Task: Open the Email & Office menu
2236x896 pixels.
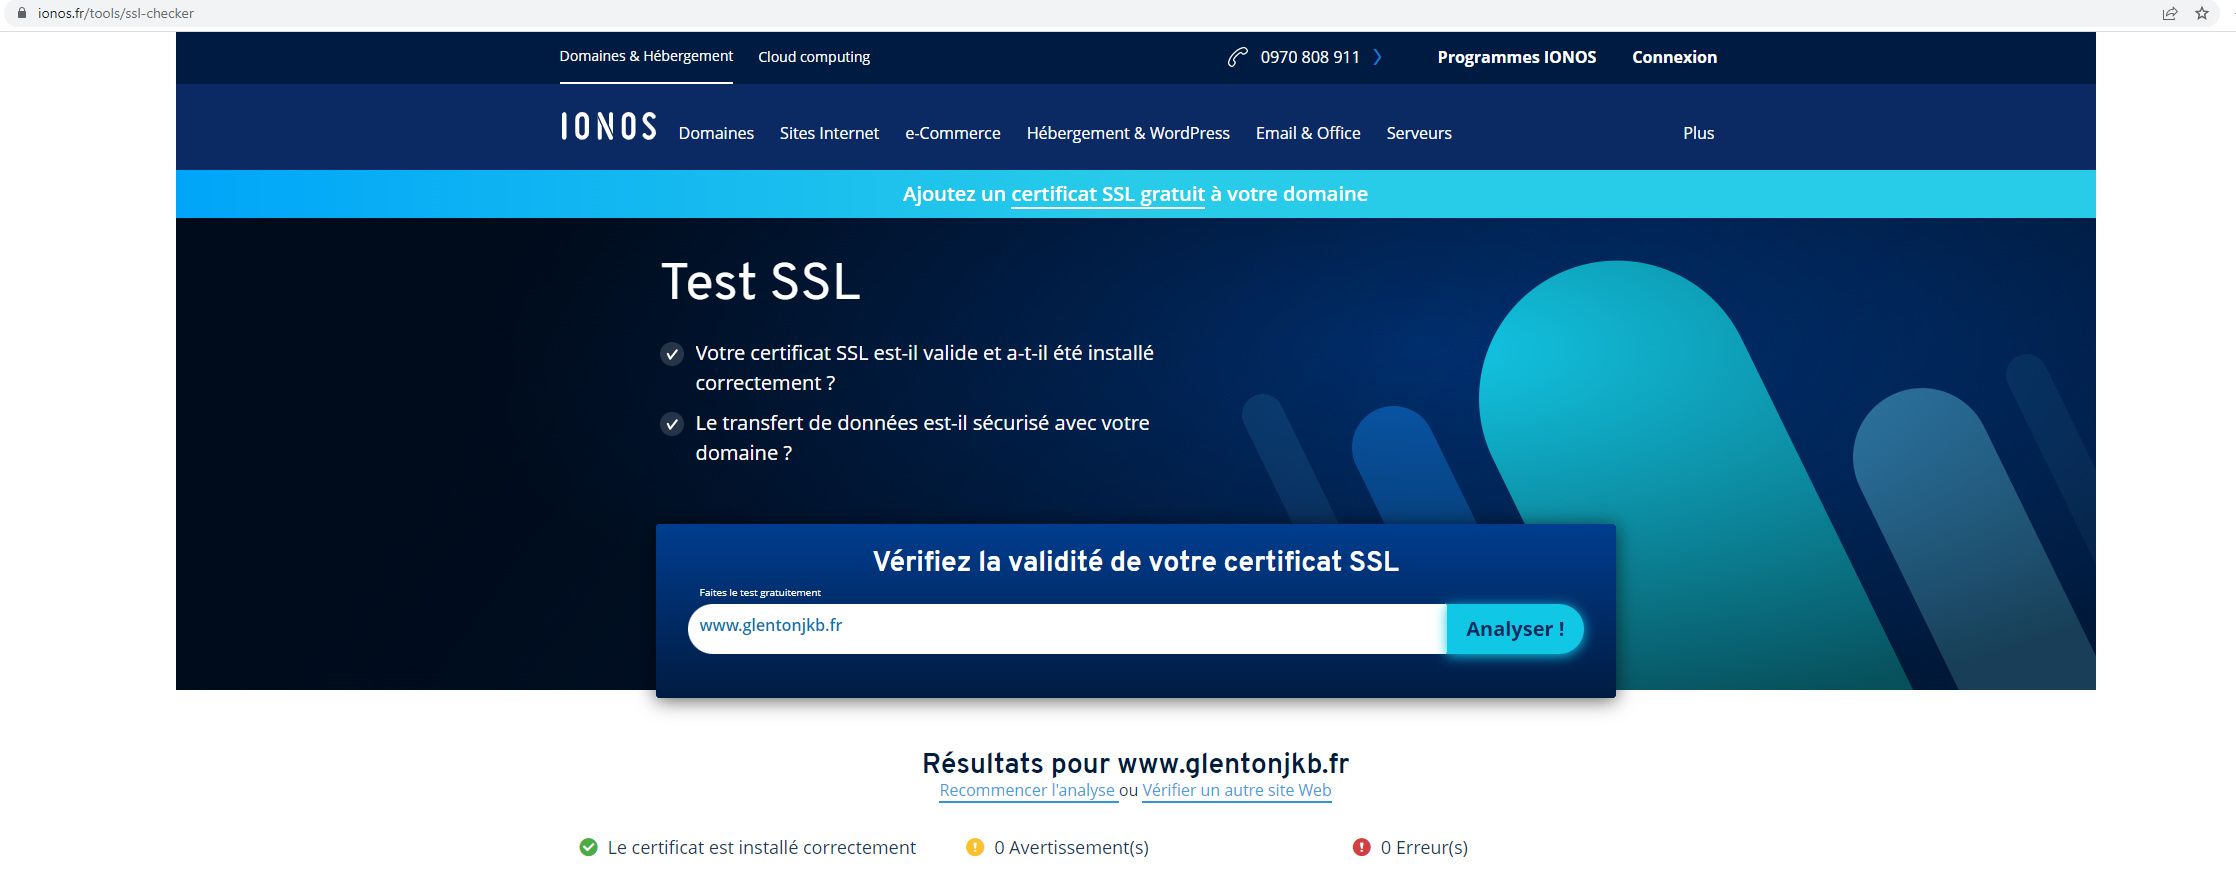Action: point(1307,133)
